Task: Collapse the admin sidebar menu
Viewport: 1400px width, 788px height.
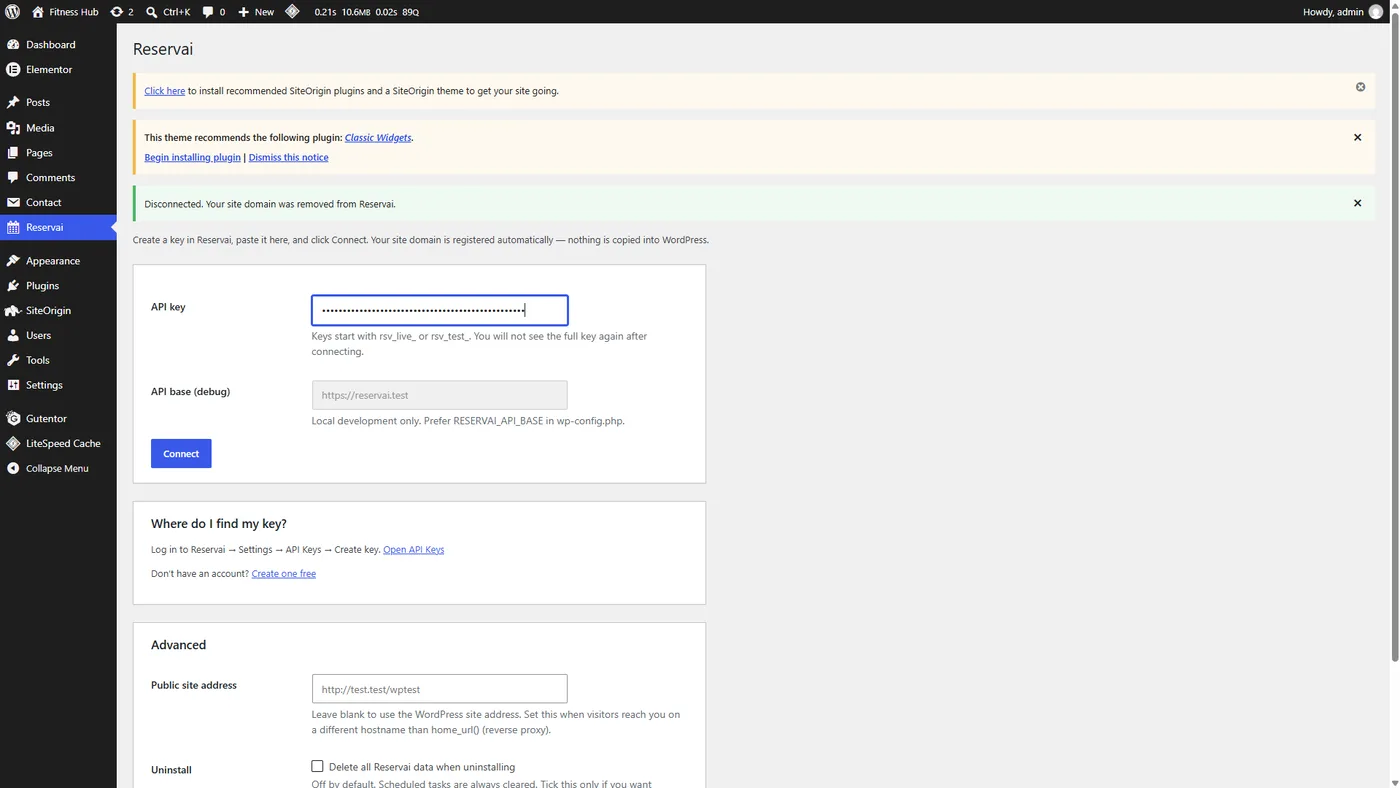Action: point(58,469)
